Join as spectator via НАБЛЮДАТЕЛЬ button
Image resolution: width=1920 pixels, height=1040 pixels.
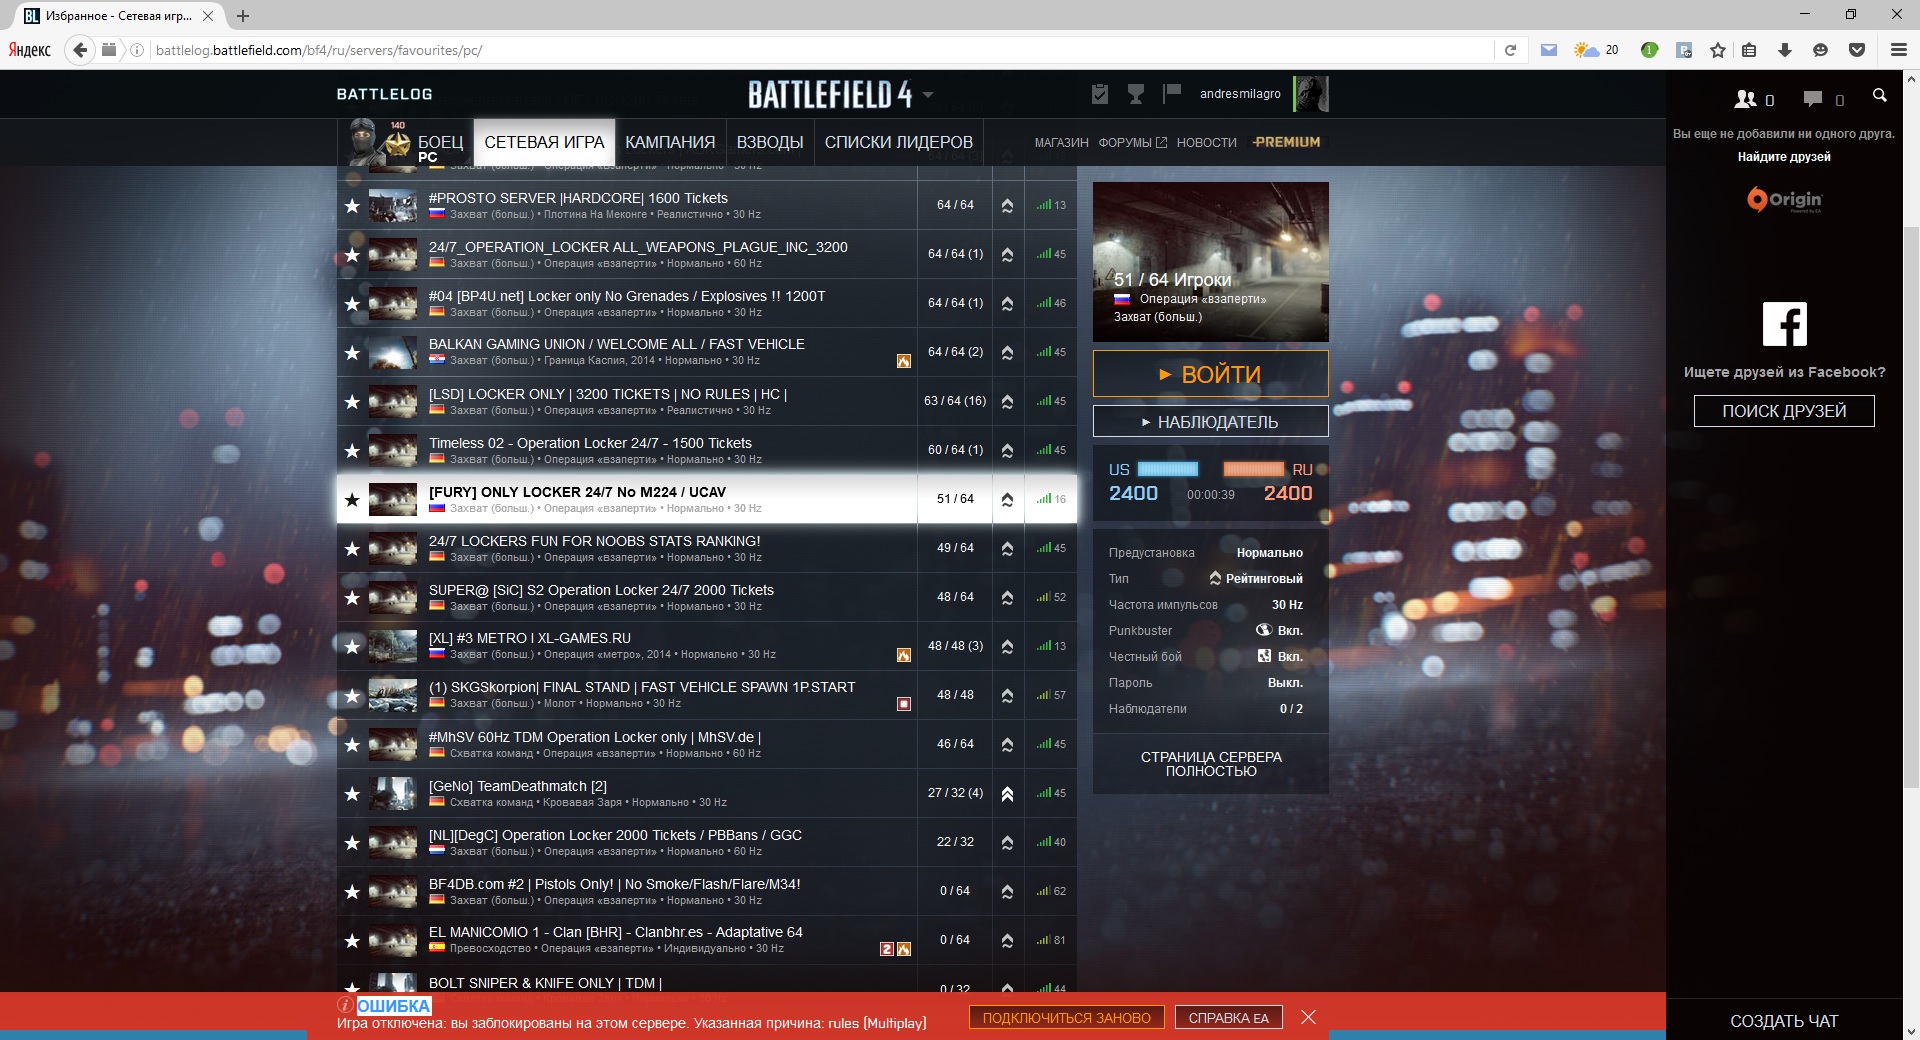tap(1211, 422)
